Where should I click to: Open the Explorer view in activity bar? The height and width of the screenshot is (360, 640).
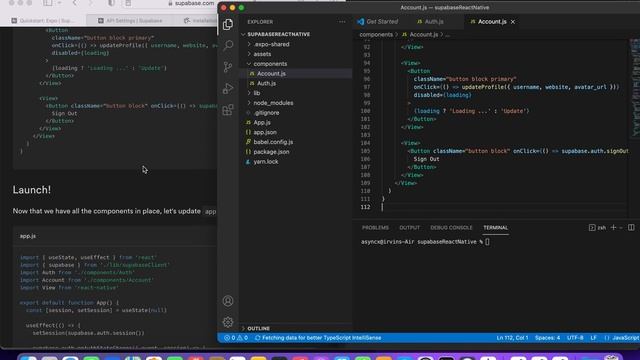pyautogui.click(x=228, y=24)
